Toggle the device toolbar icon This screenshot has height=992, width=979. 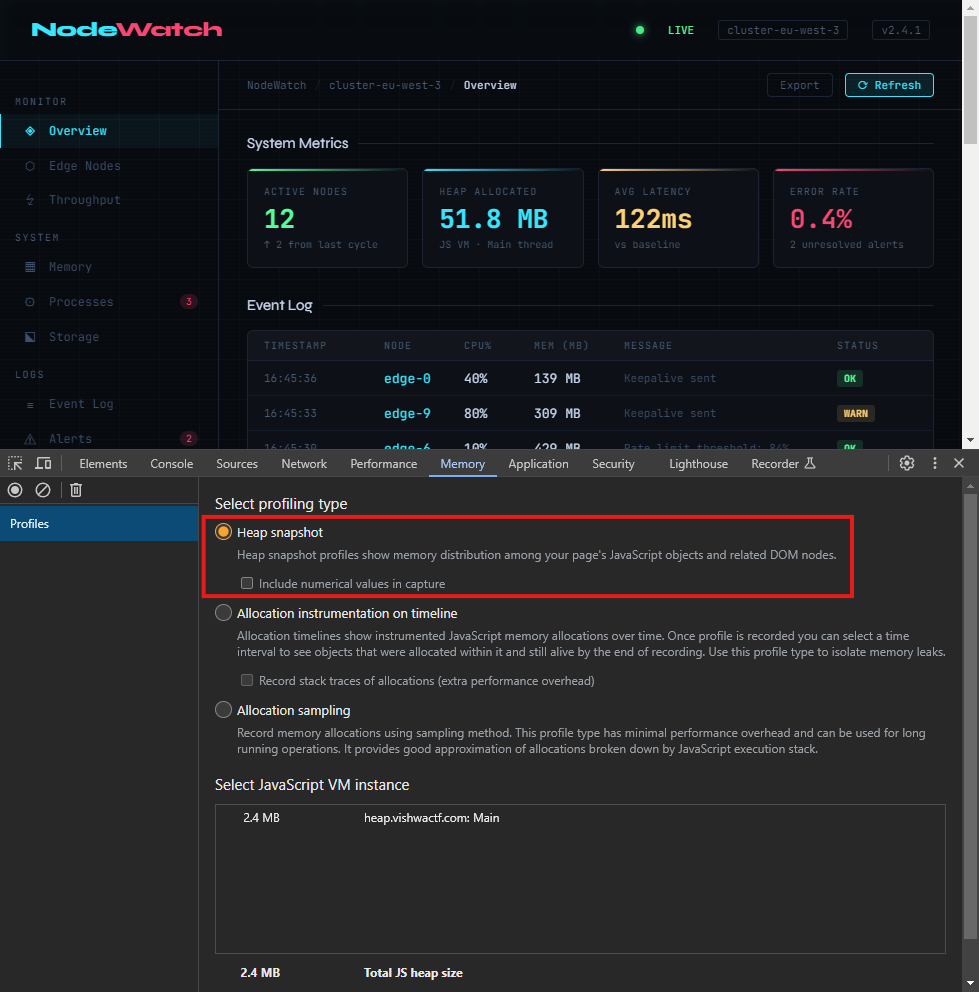[43, 464]
